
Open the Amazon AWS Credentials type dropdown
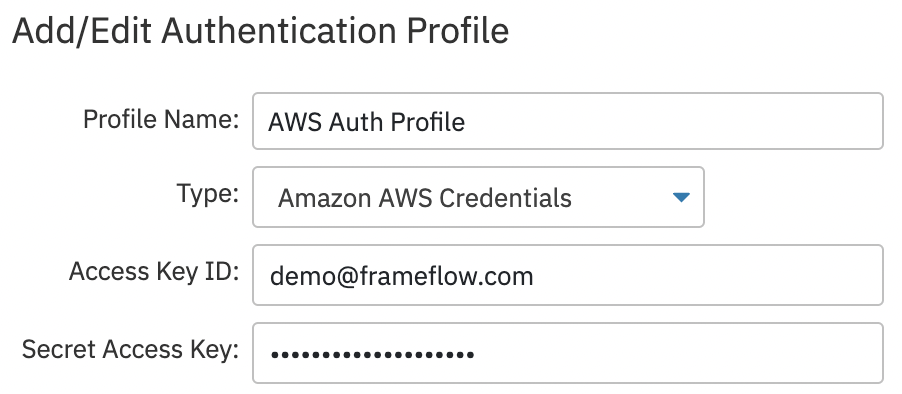[x=478, y=197]
